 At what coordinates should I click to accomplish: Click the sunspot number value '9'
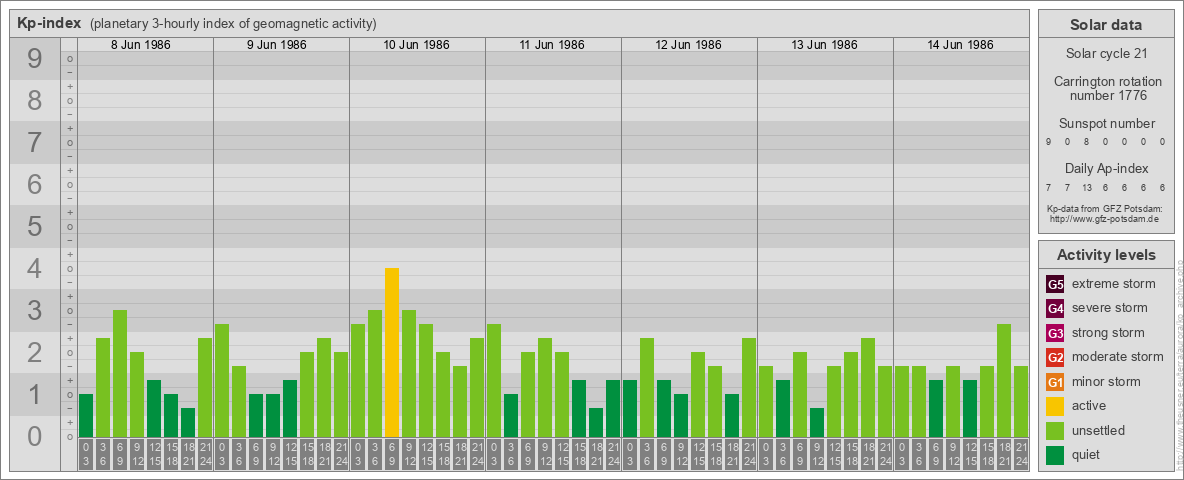coord(1049,142)
